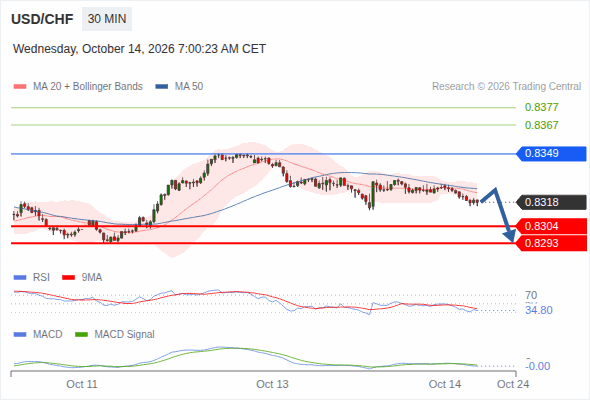Click the 0.8377 resistance level label
590x400 pixels.
(x=541, y=107)
